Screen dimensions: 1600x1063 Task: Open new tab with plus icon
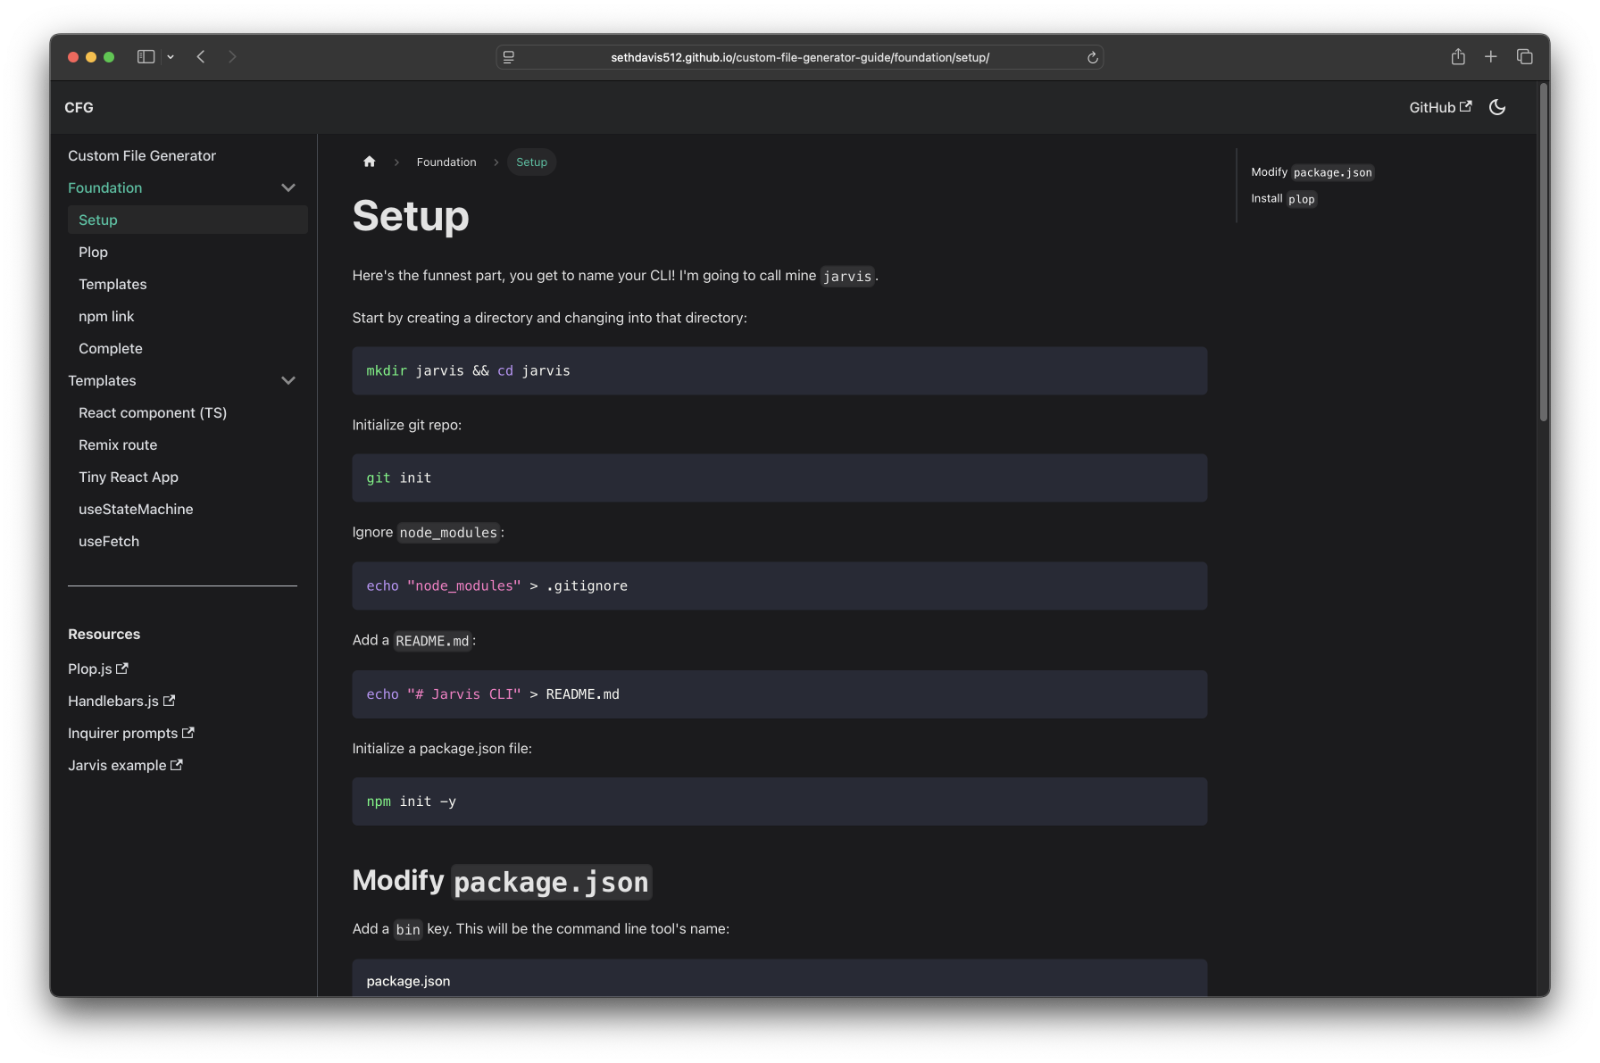coord(1490,57)
